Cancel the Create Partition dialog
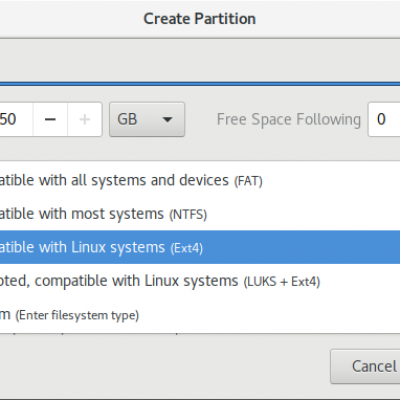 coord(365,366)
